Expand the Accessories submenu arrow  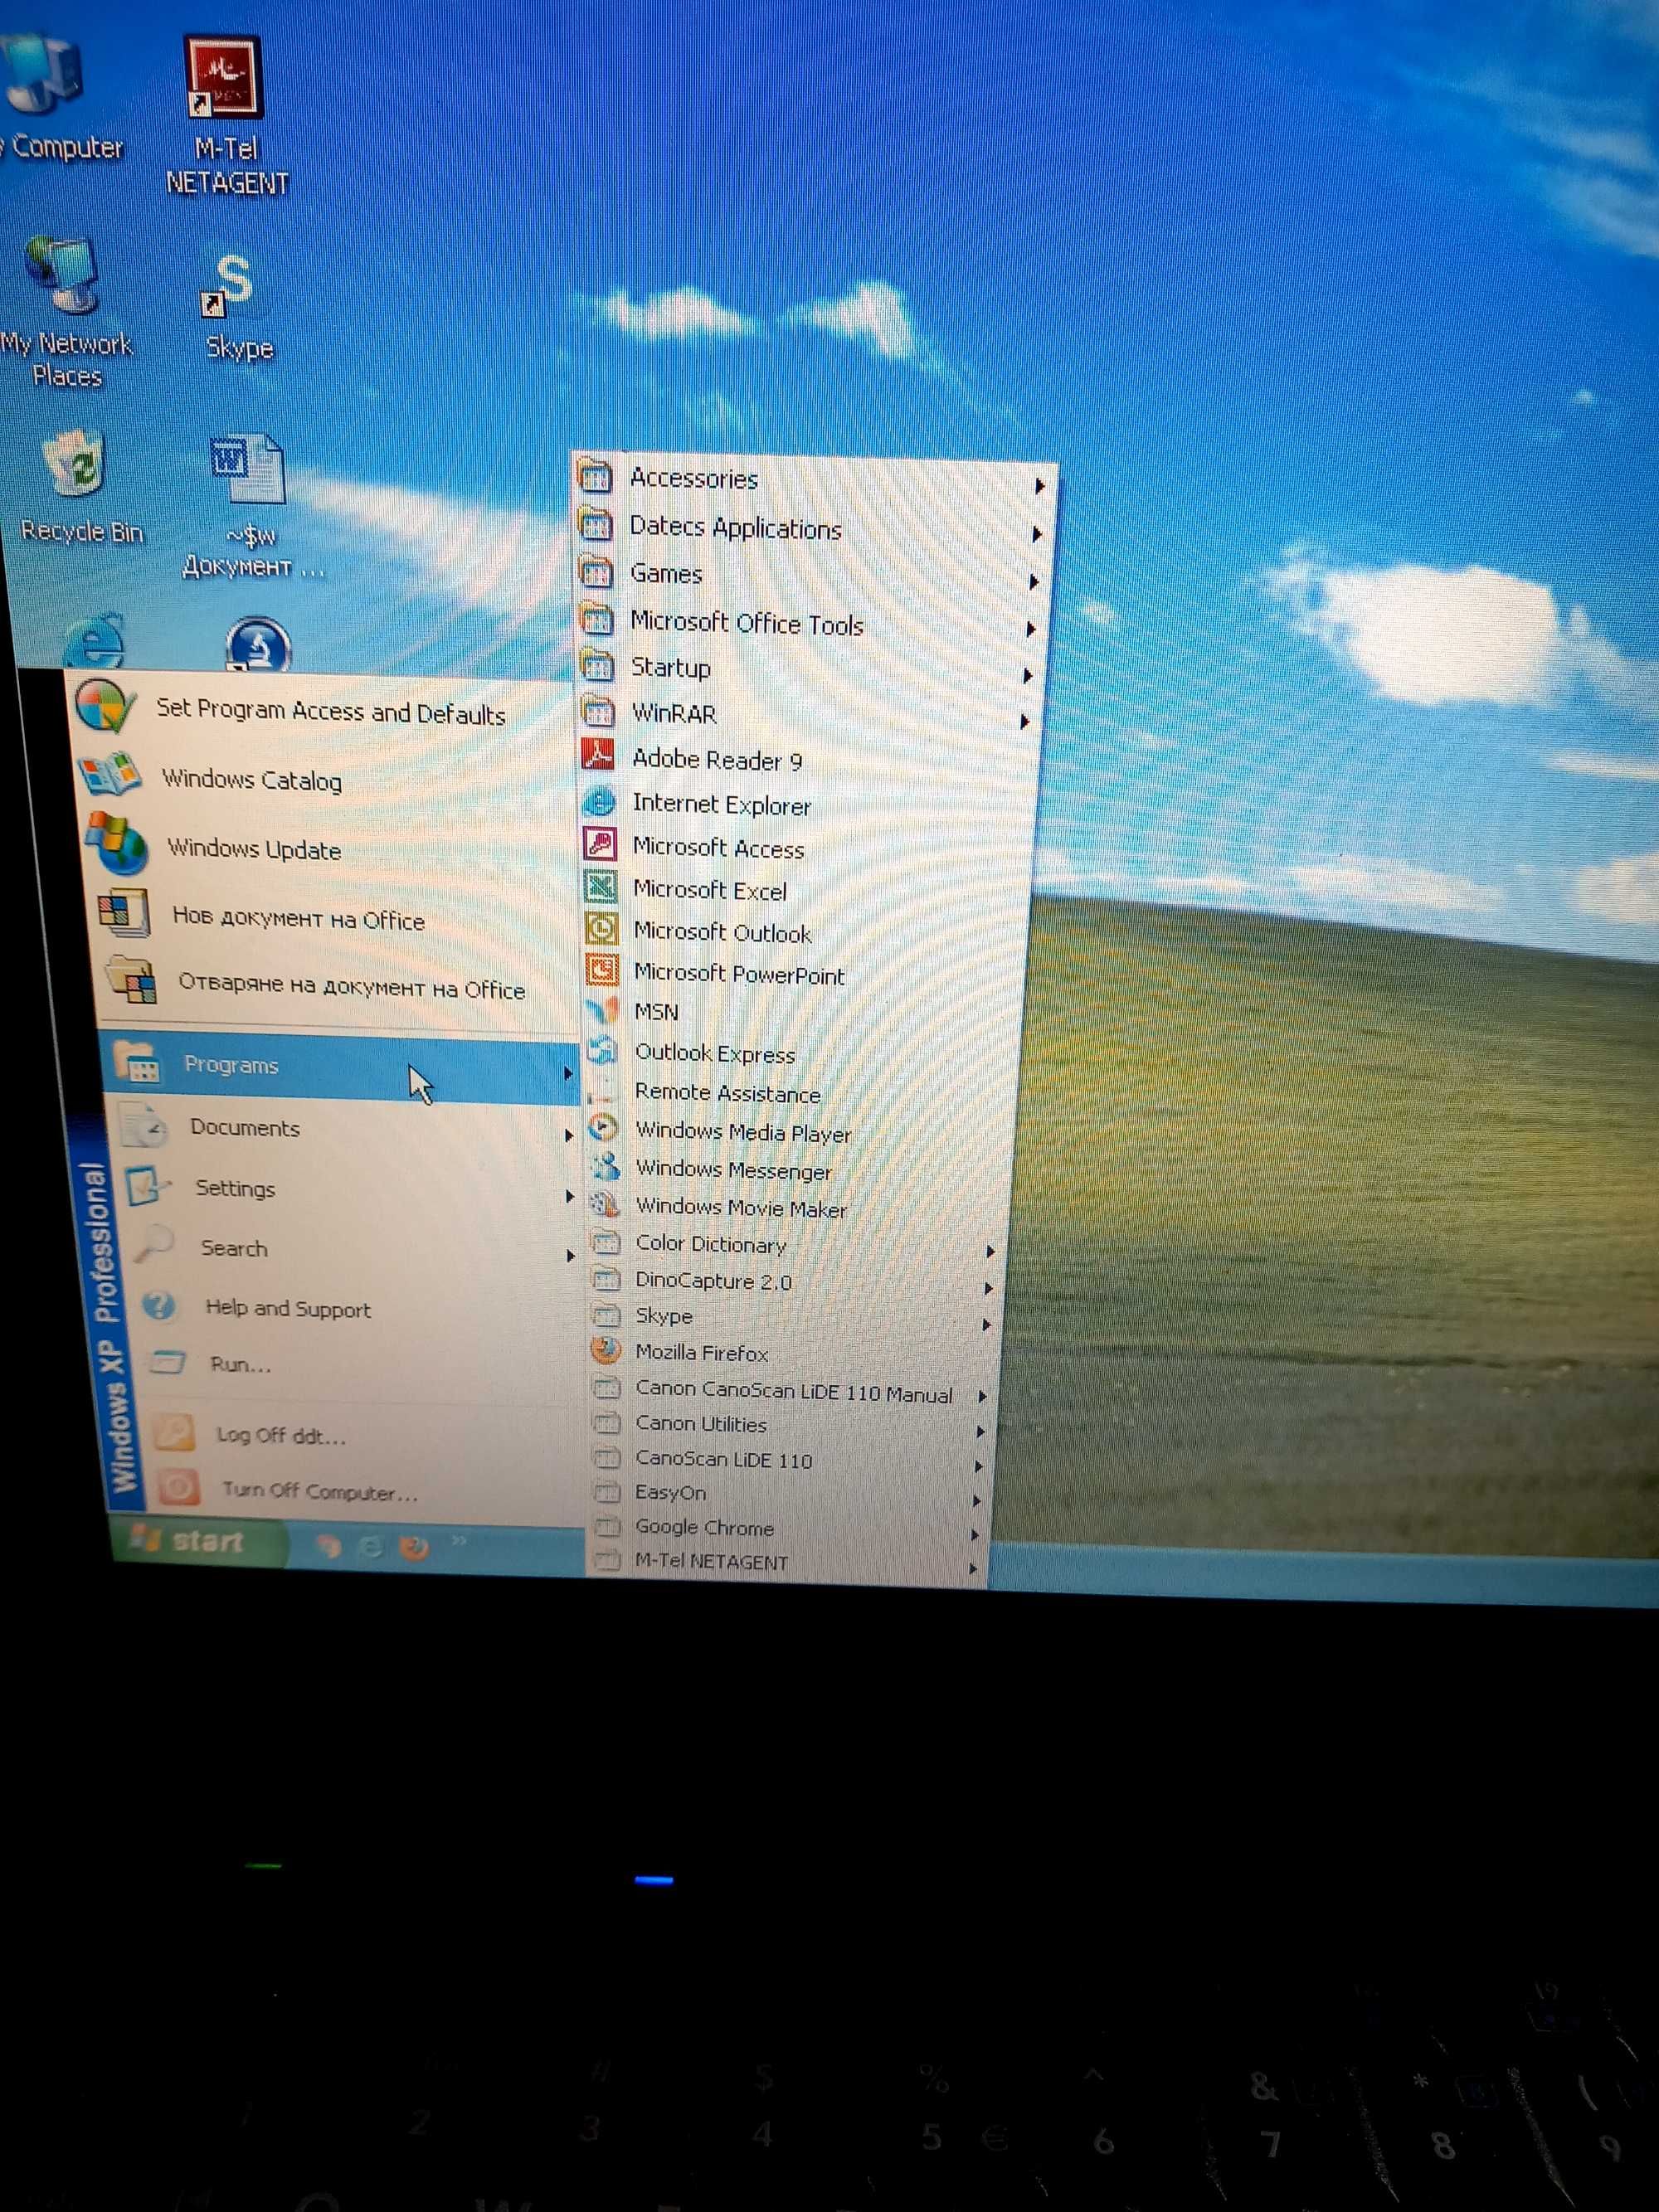coord(1040,486)
